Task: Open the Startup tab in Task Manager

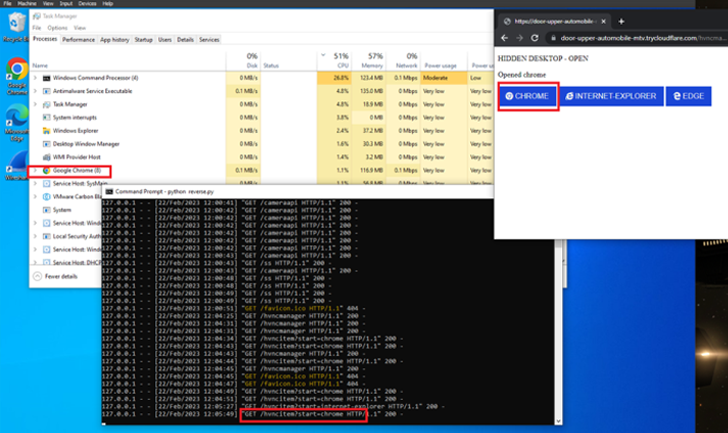Action: pos(144,40)
